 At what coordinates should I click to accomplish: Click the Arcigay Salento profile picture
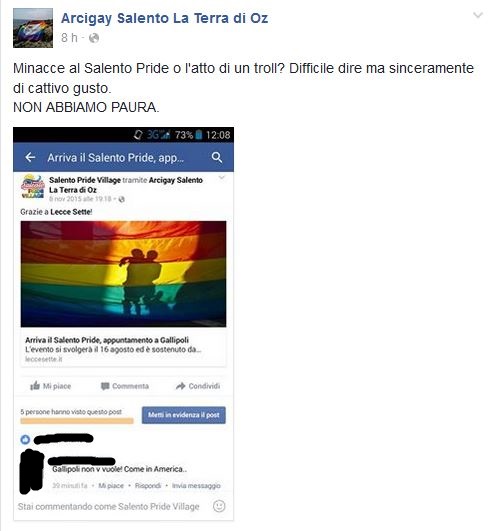33,28
